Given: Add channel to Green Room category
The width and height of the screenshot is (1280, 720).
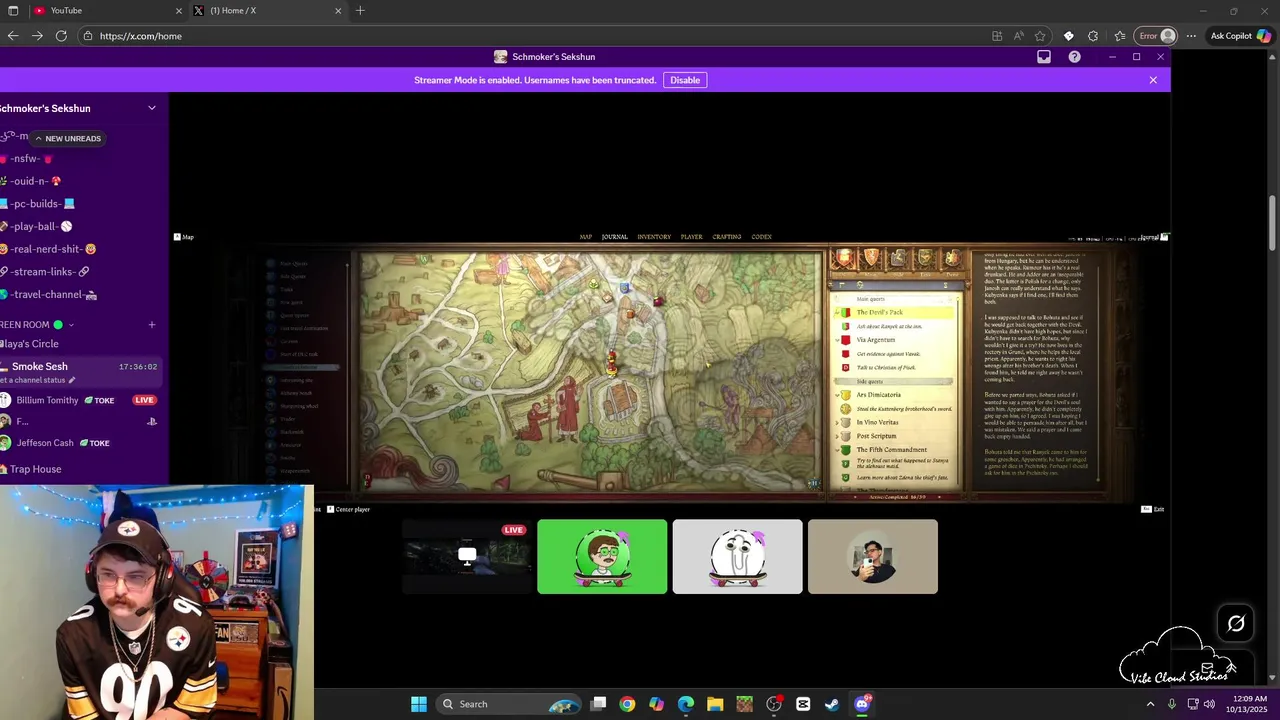Looking at the screenshot, I should pyautogui.click(x=152, y=325).
